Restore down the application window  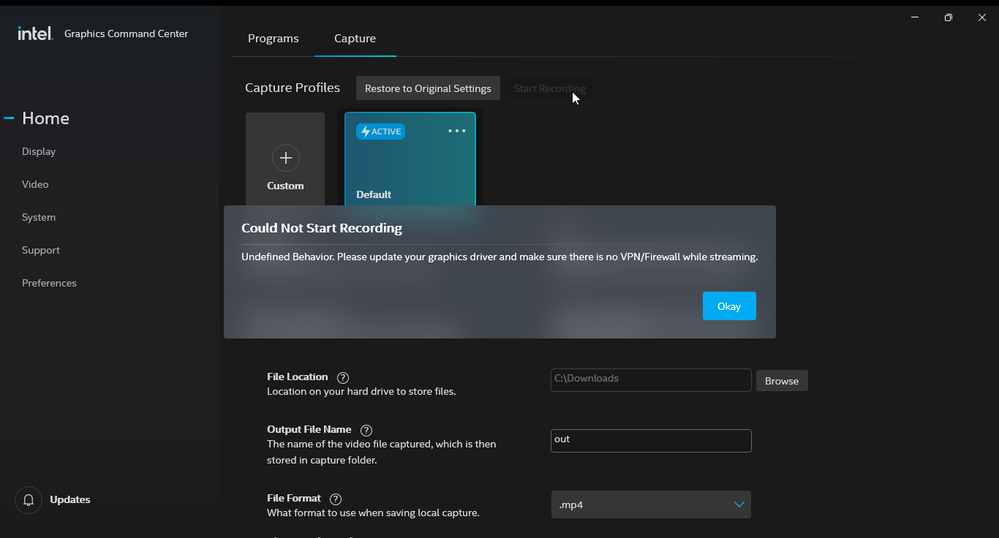pos(948,17)
